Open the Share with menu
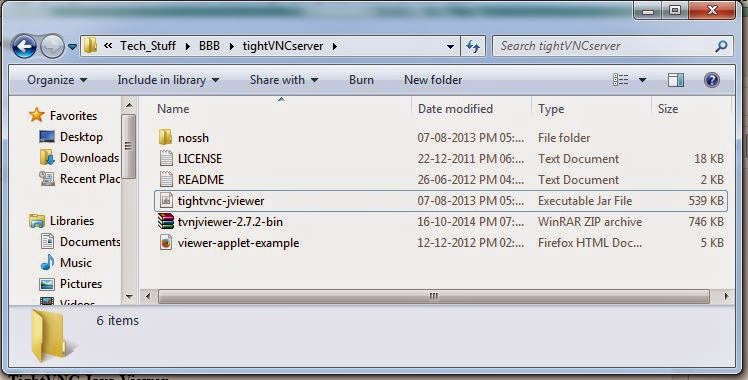Image resolution: width=748 pixels, height=380 pixels. (284, 80)
